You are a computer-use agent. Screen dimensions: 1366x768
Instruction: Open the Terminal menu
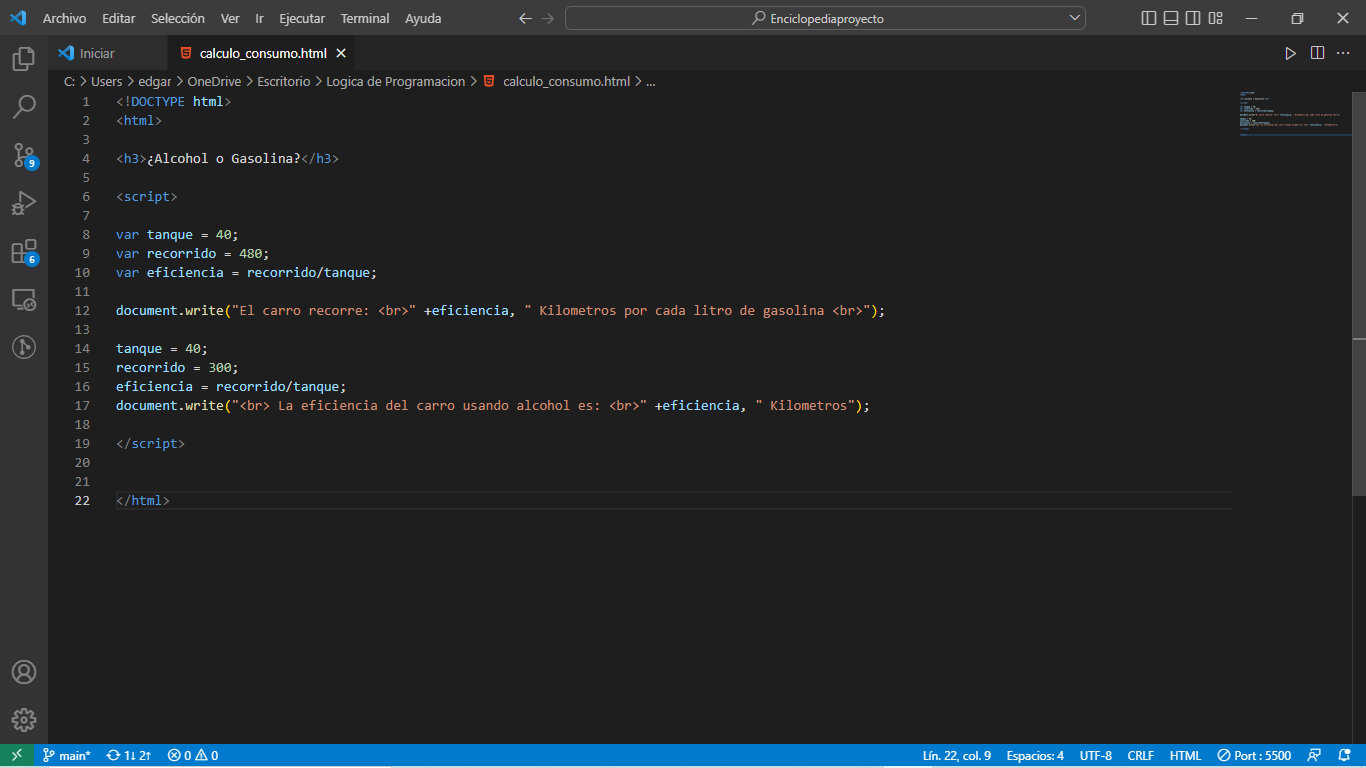365,18
